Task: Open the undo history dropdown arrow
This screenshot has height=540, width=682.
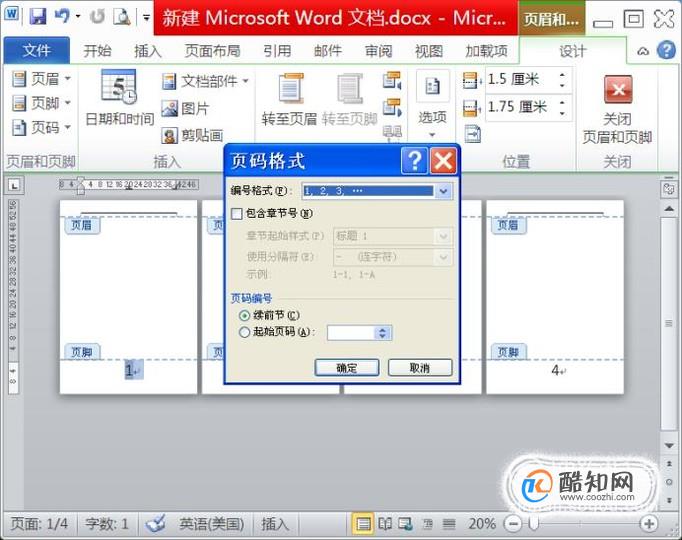Action: [x=78, y=17]
